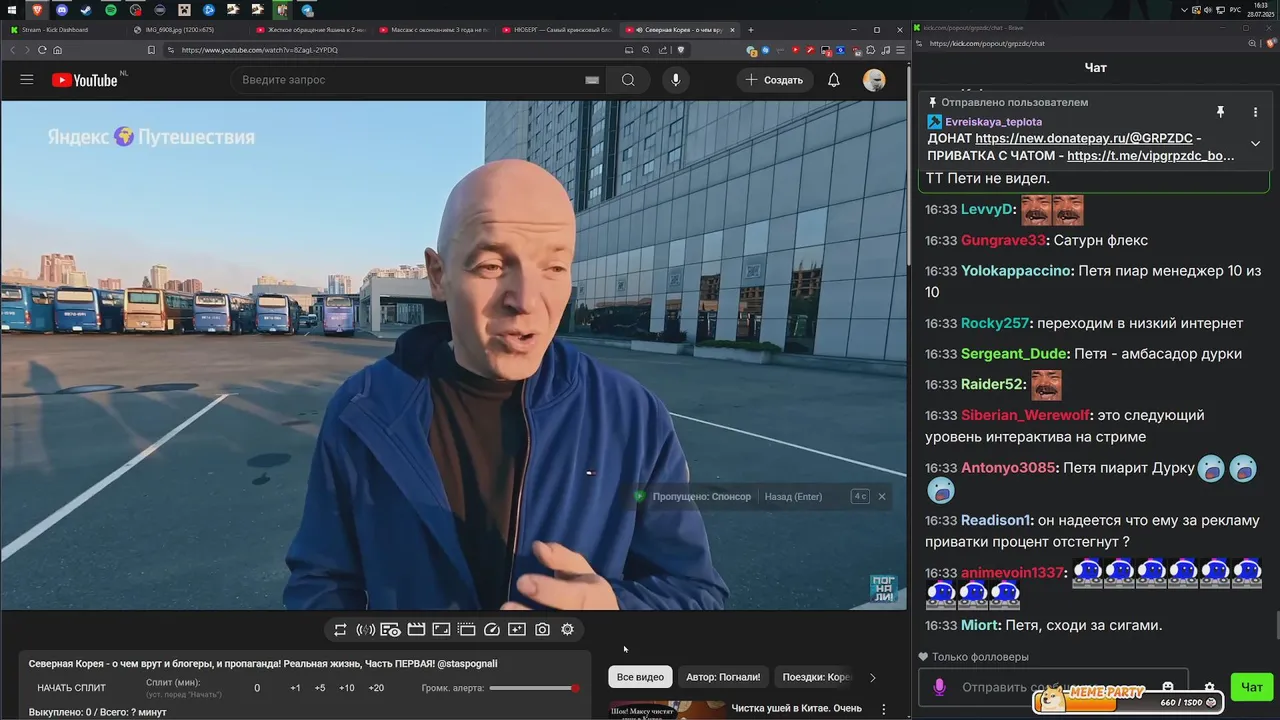Click the browser home button
This screenshot has height=720, width=1280.
[x=57, y=50]
